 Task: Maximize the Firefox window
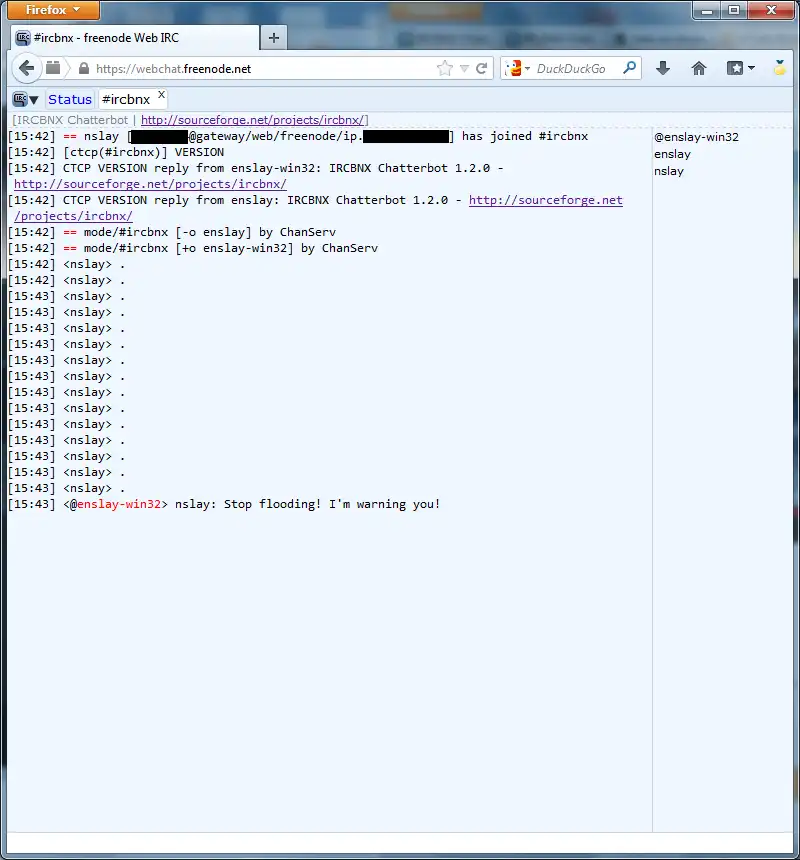tap(734, 10)
